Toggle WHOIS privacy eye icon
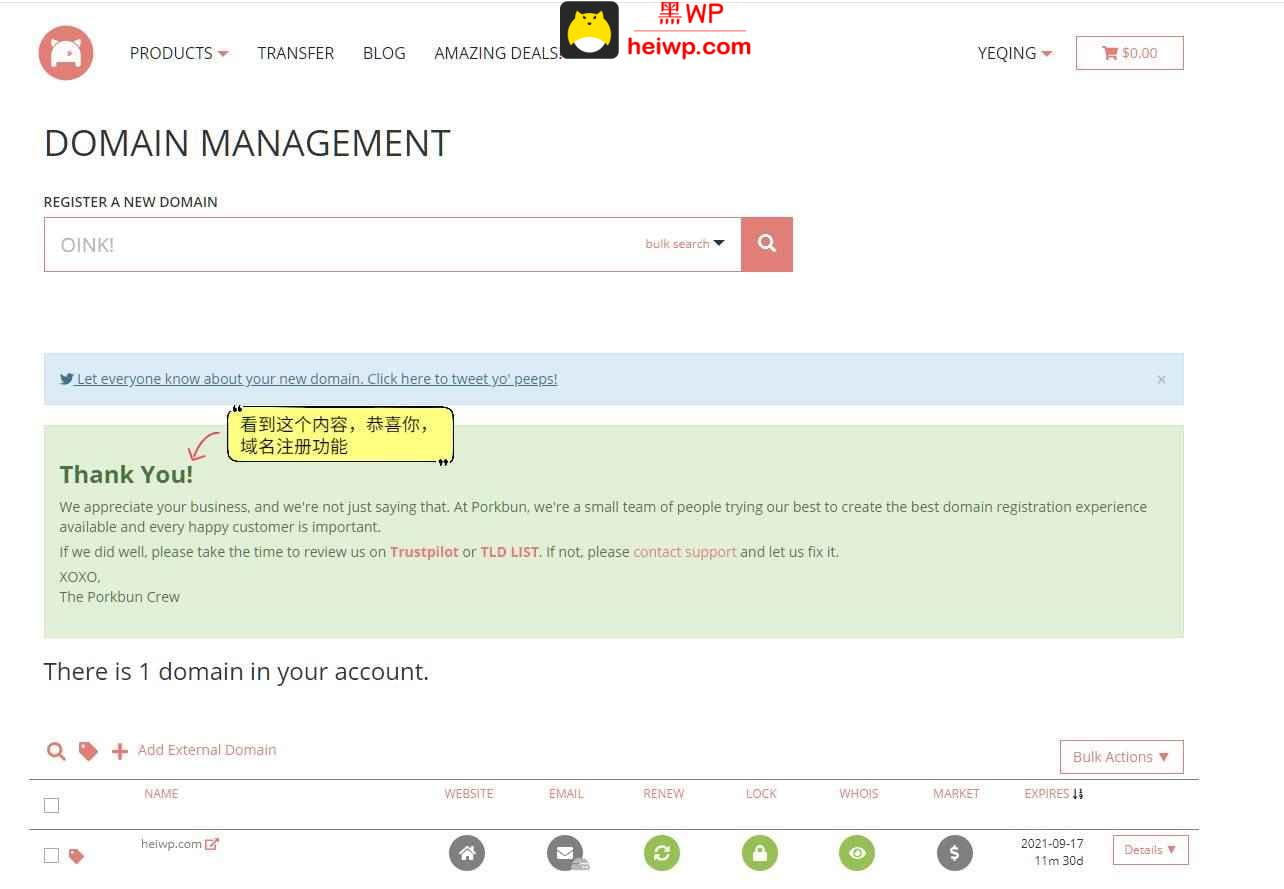The image size is (1284, 889). [x=857, y=853]
